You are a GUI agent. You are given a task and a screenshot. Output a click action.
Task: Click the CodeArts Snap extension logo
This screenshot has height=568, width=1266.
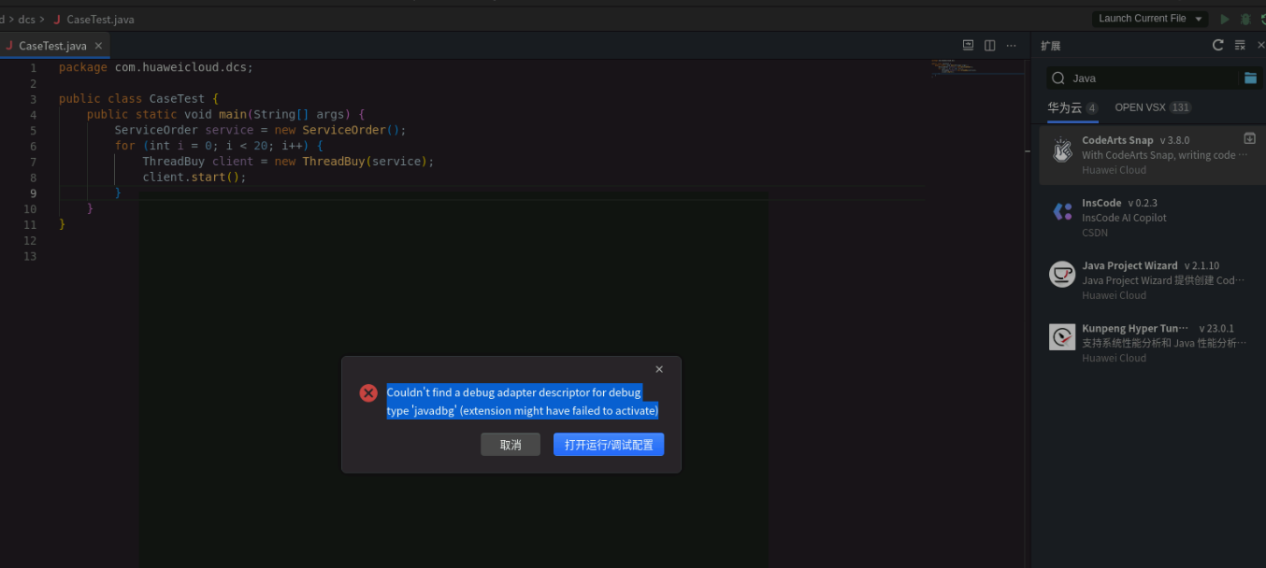pos(1062,151)
